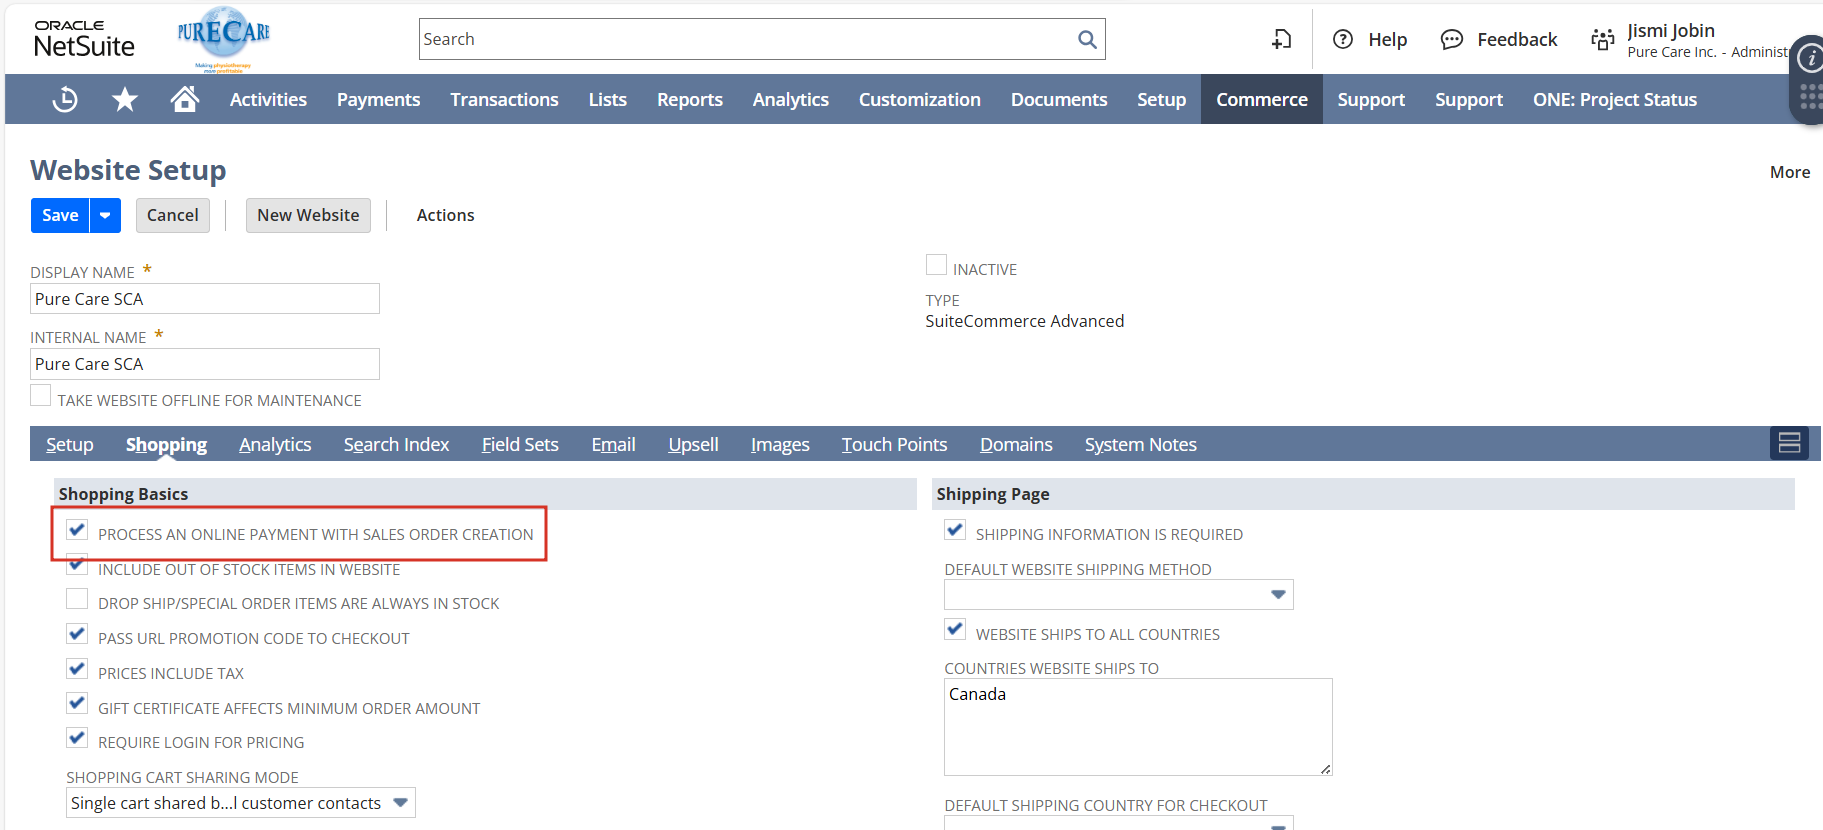Uncheck Prices Include Tax
The width and height of the screenshot is (1823, 830).
coord(77,669)
